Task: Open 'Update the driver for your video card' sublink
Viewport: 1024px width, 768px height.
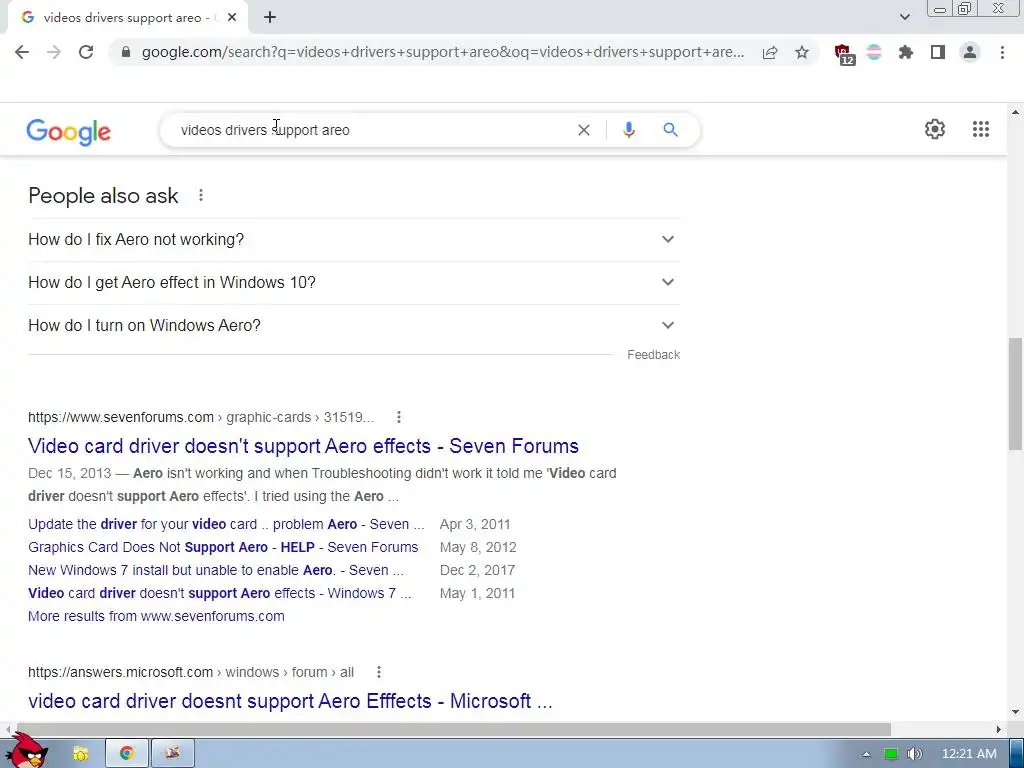Action: [x=226, y=524]
